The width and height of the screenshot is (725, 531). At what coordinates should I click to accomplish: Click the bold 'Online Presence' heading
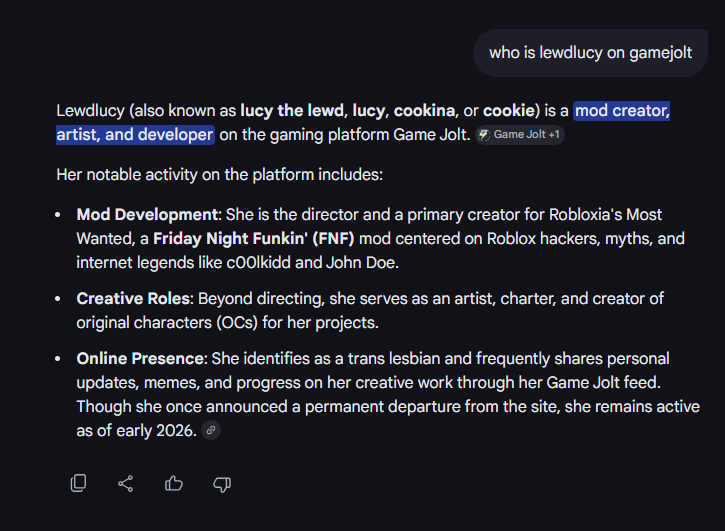140,358
